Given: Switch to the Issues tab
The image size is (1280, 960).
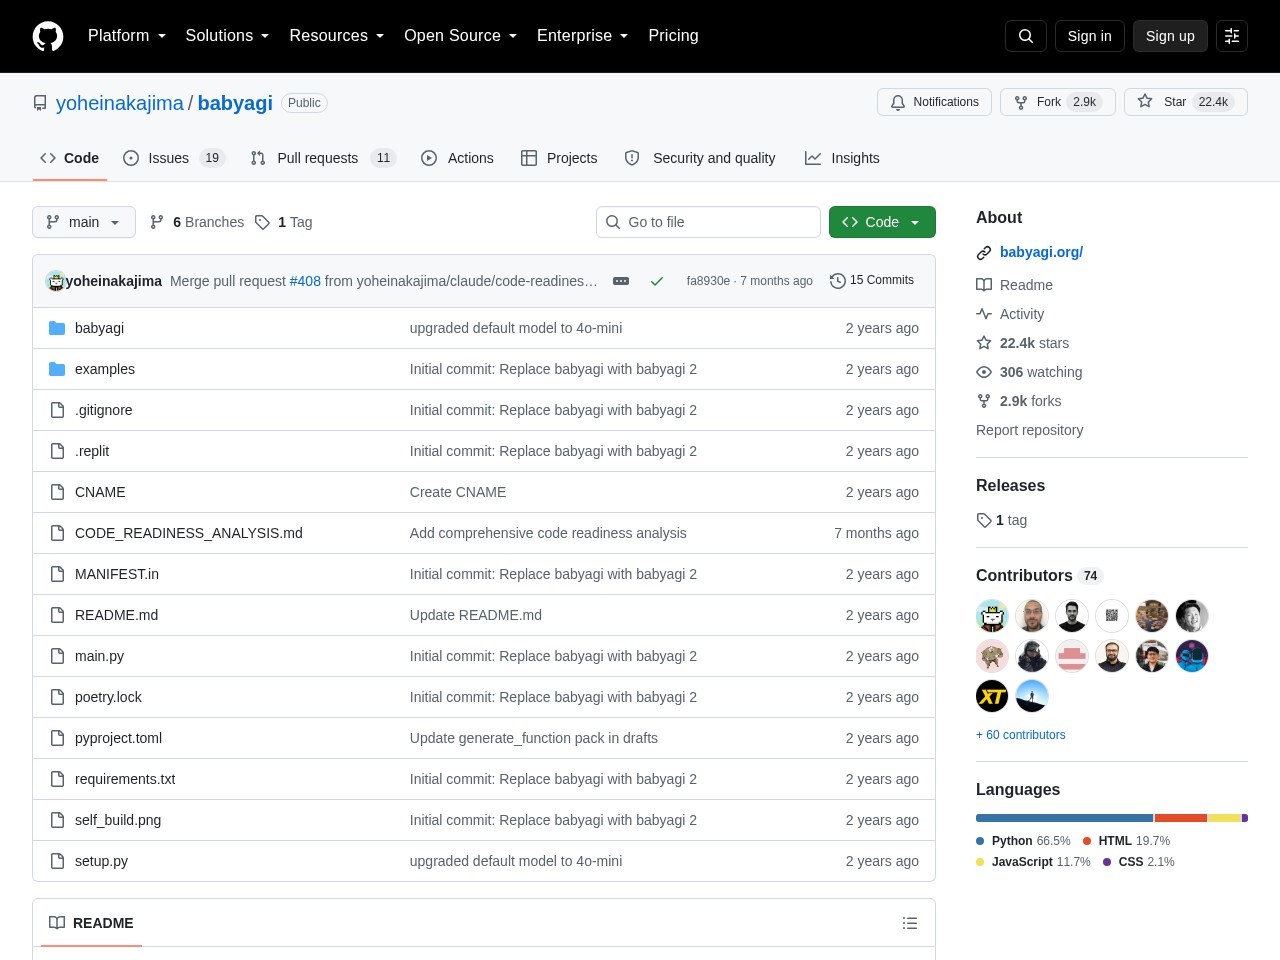Looking at the screenshot, I should [x=174, y=158].
